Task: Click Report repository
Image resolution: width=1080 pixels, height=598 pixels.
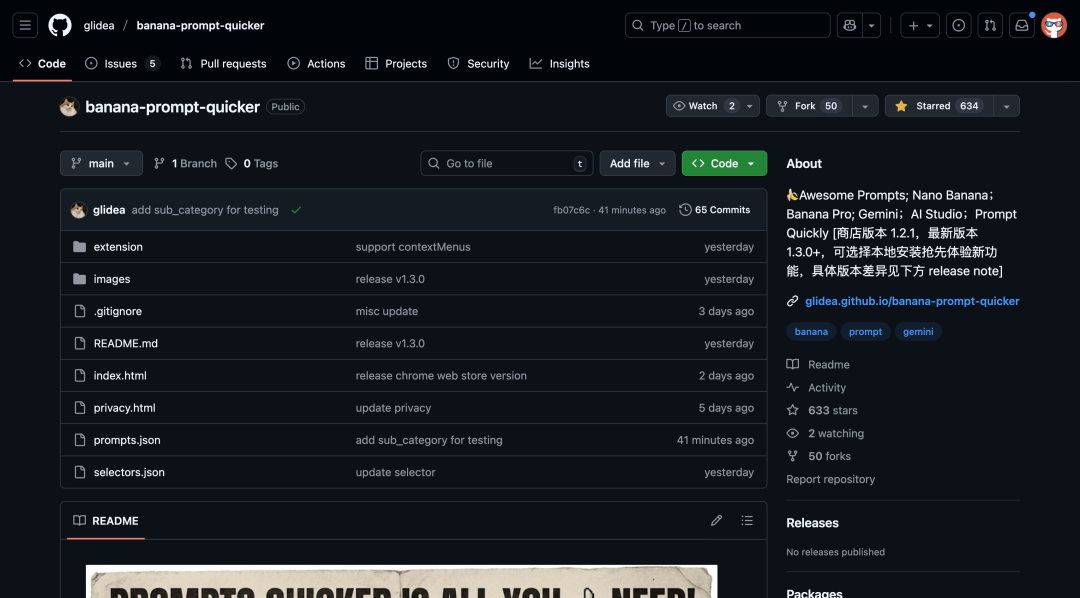Action: pos(831,479)
